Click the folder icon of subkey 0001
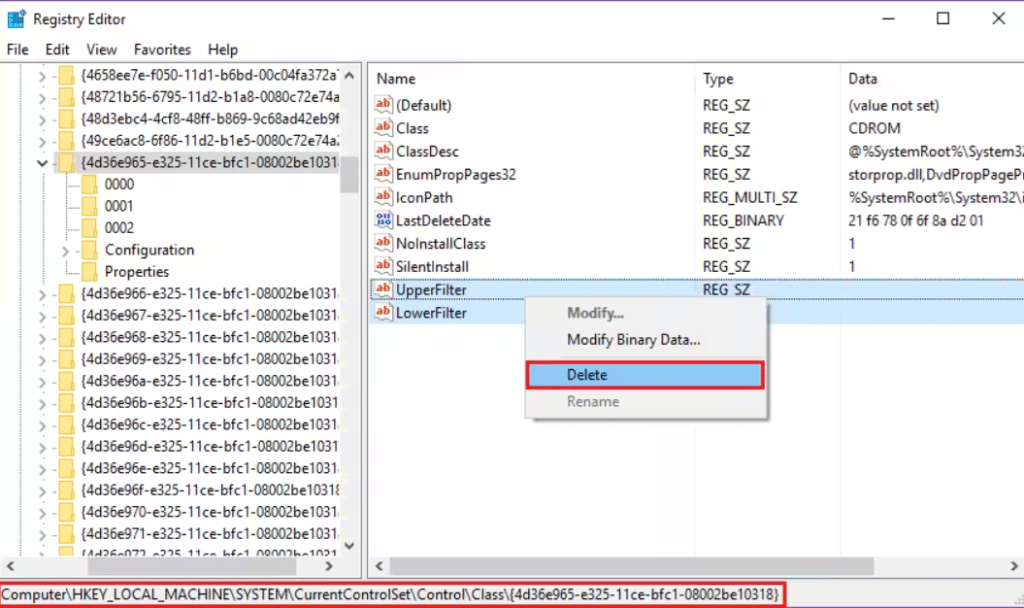The image size is (1024, 608). (x=88, y=205)
